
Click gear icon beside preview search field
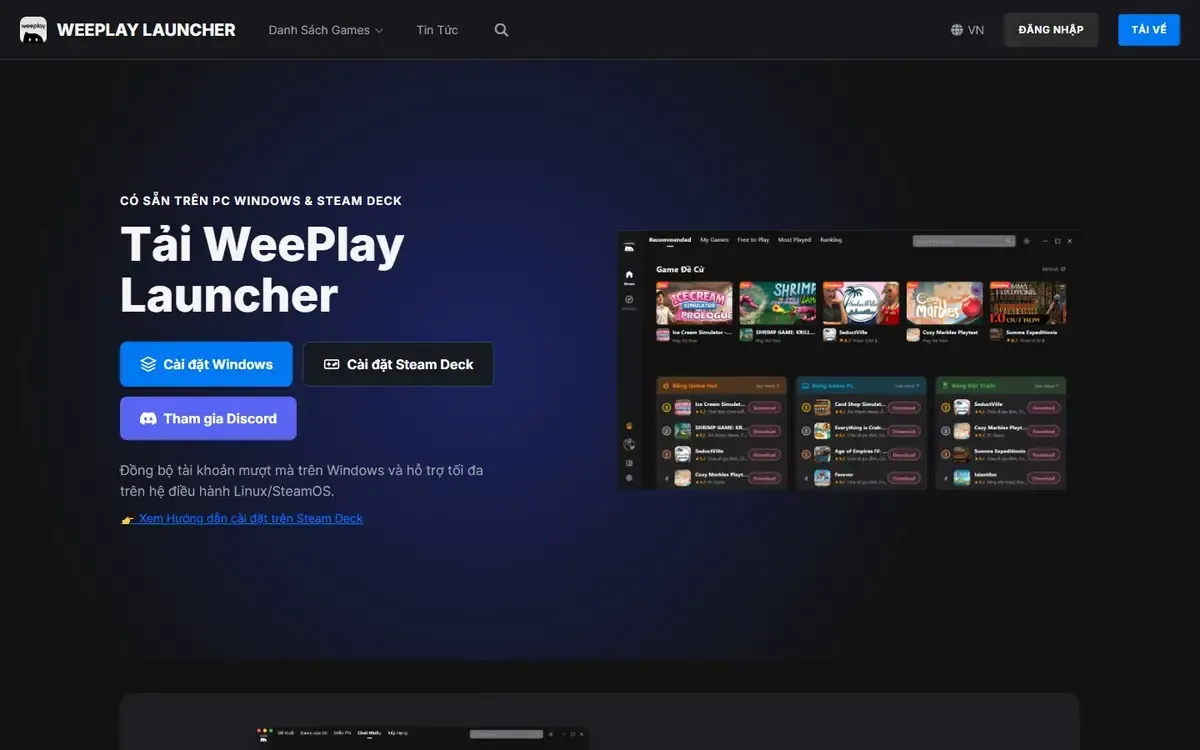1027,241
